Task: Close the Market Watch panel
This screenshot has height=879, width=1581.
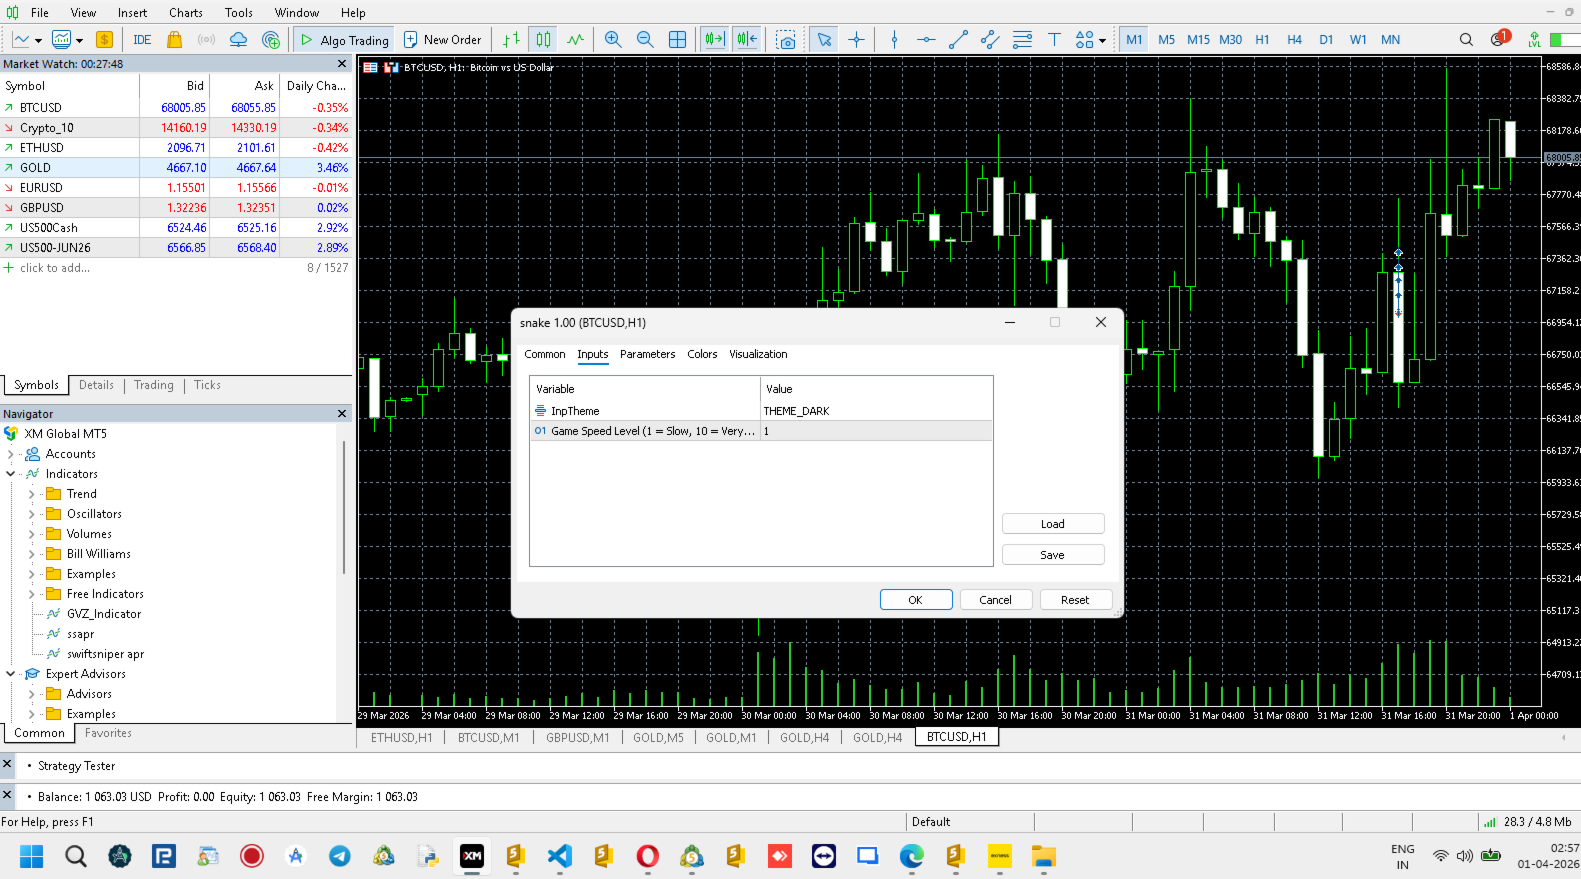Action: (x=342, y=64)
